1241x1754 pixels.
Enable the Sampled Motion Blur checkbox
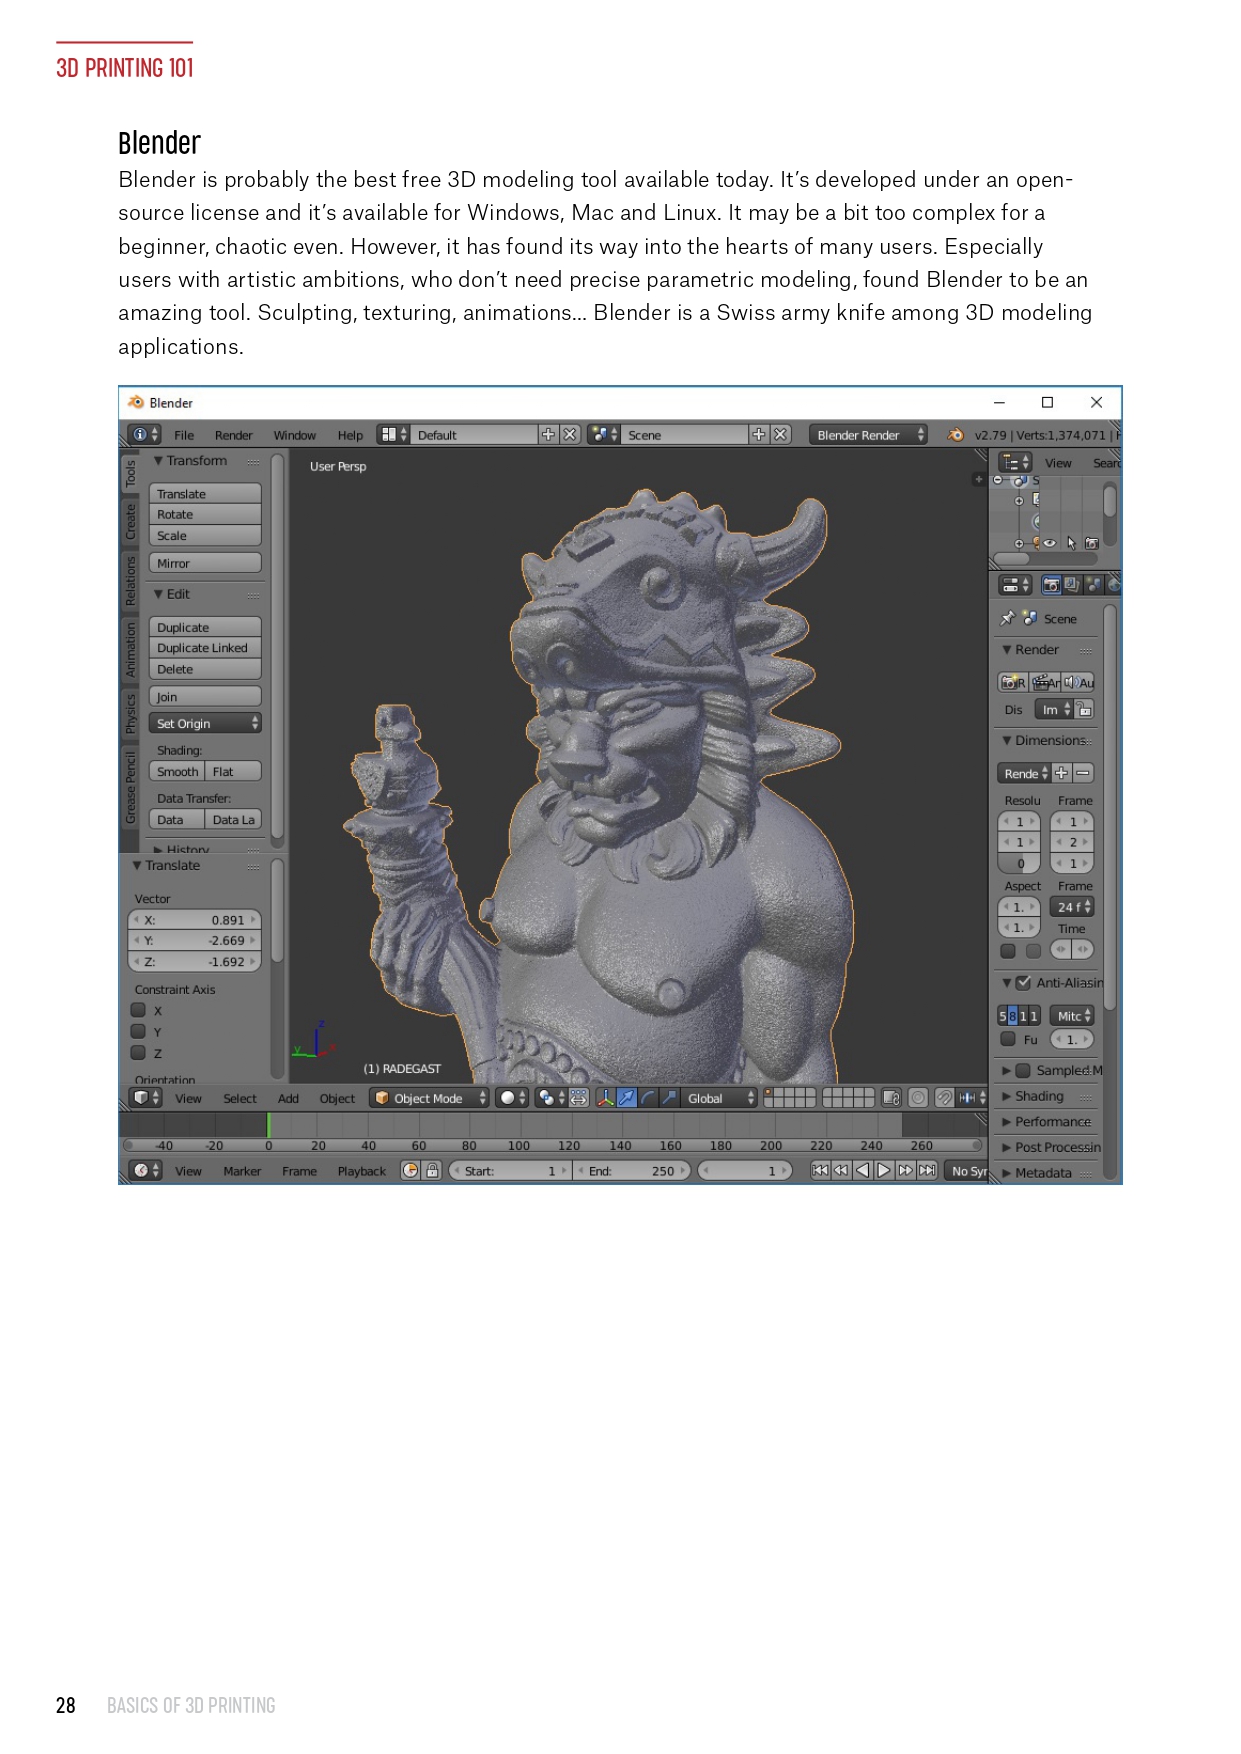click(1023, 1070)
